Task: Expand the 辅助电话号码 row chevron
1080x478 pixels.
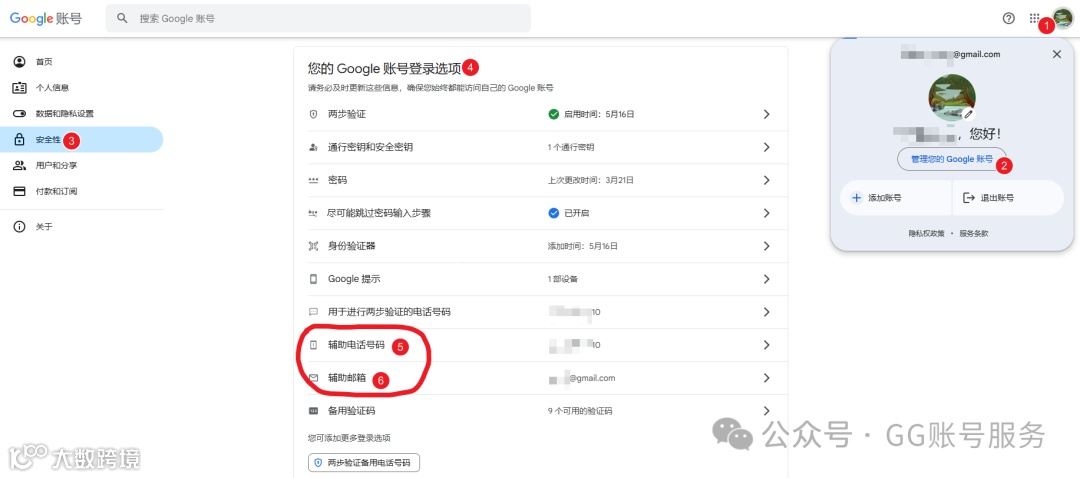Action: tap(766, 345)
